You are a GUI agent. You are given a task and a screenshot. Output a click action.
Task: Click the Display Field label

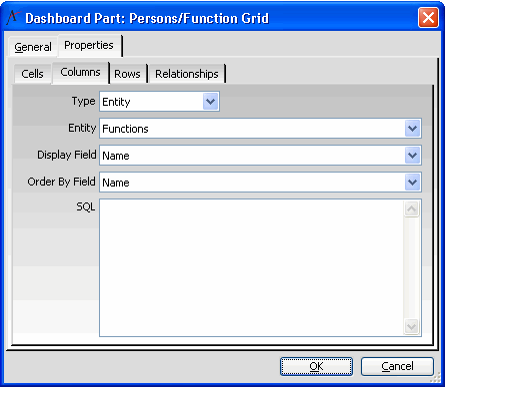tap(67, 155)
